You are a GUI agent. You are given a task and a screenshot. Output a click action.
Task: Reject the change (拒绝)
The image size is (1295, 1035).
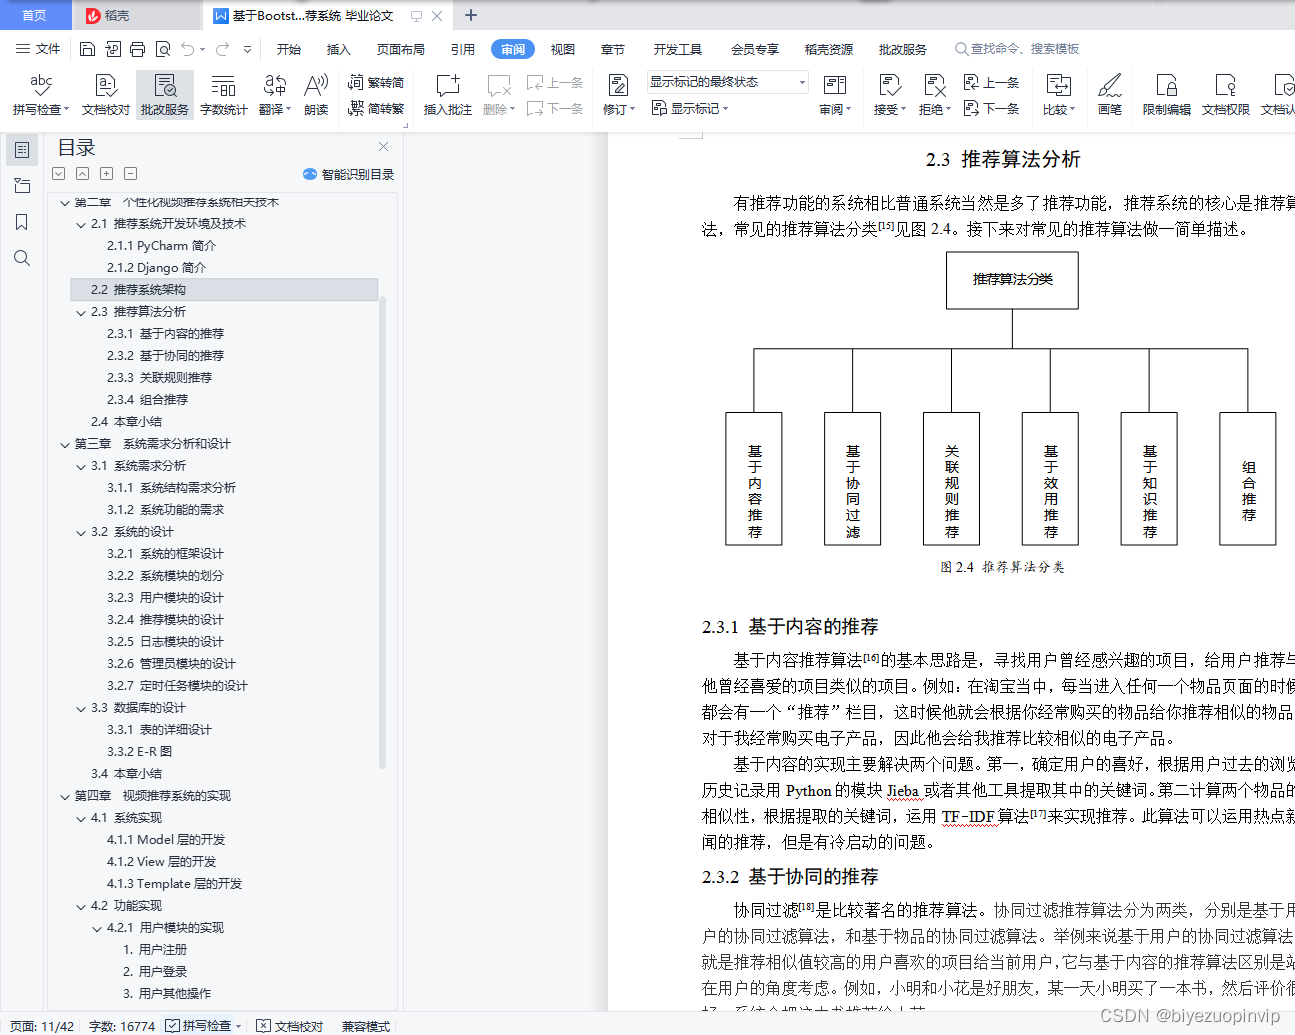click(x=935, y=95)
